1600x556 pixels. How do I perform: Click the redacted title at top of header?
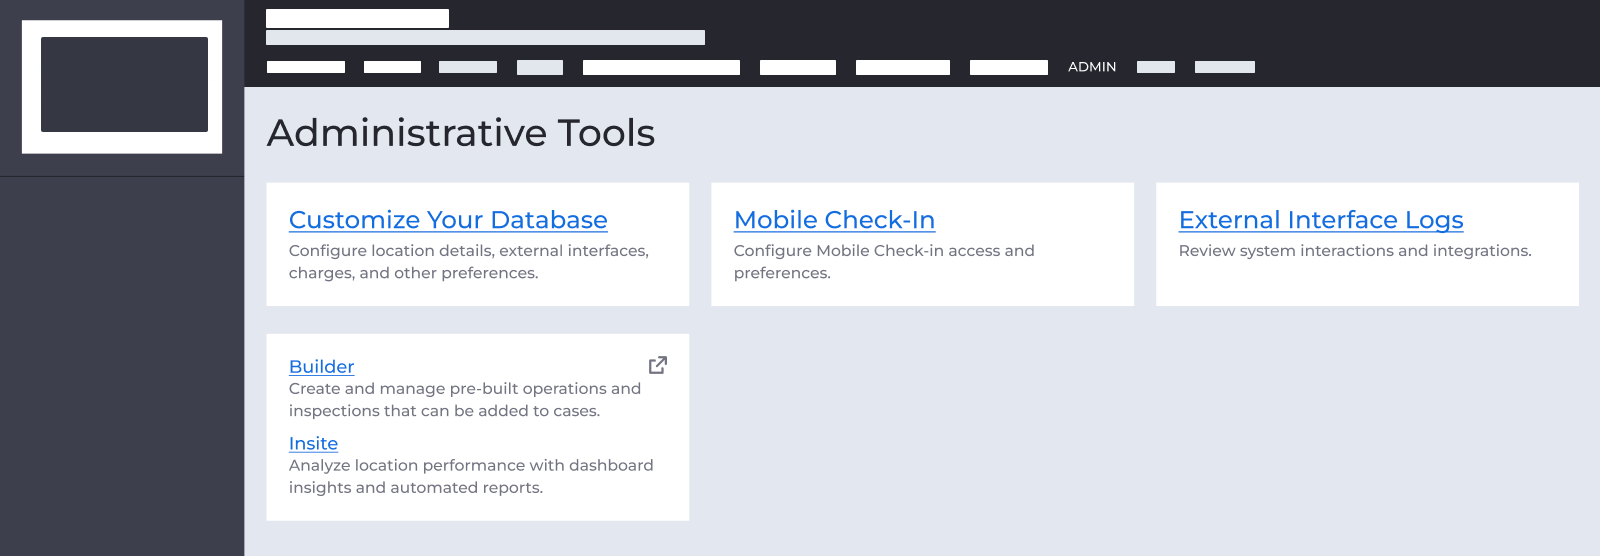[x=357, y=18]
